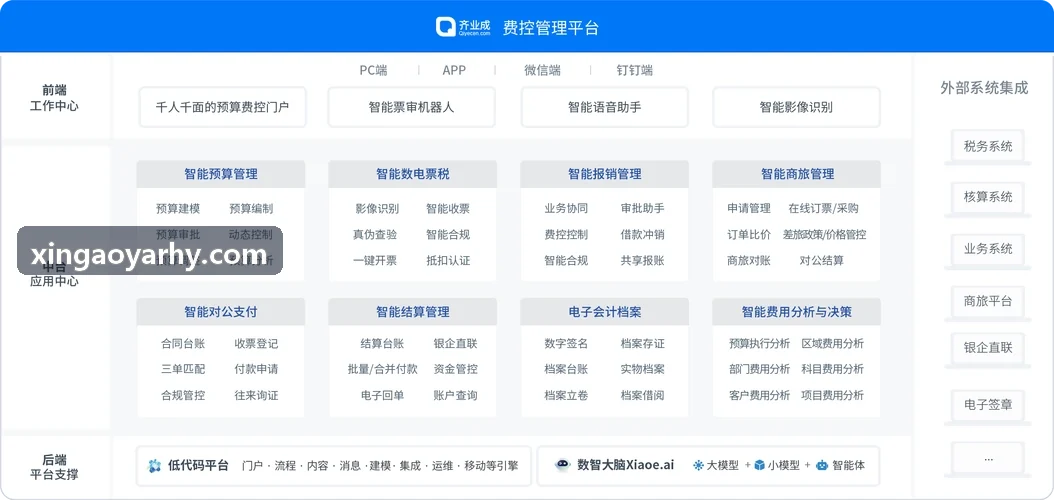Open the 智能票审机器人 card
The image size is (1054, 500).
tap(411, 107)
